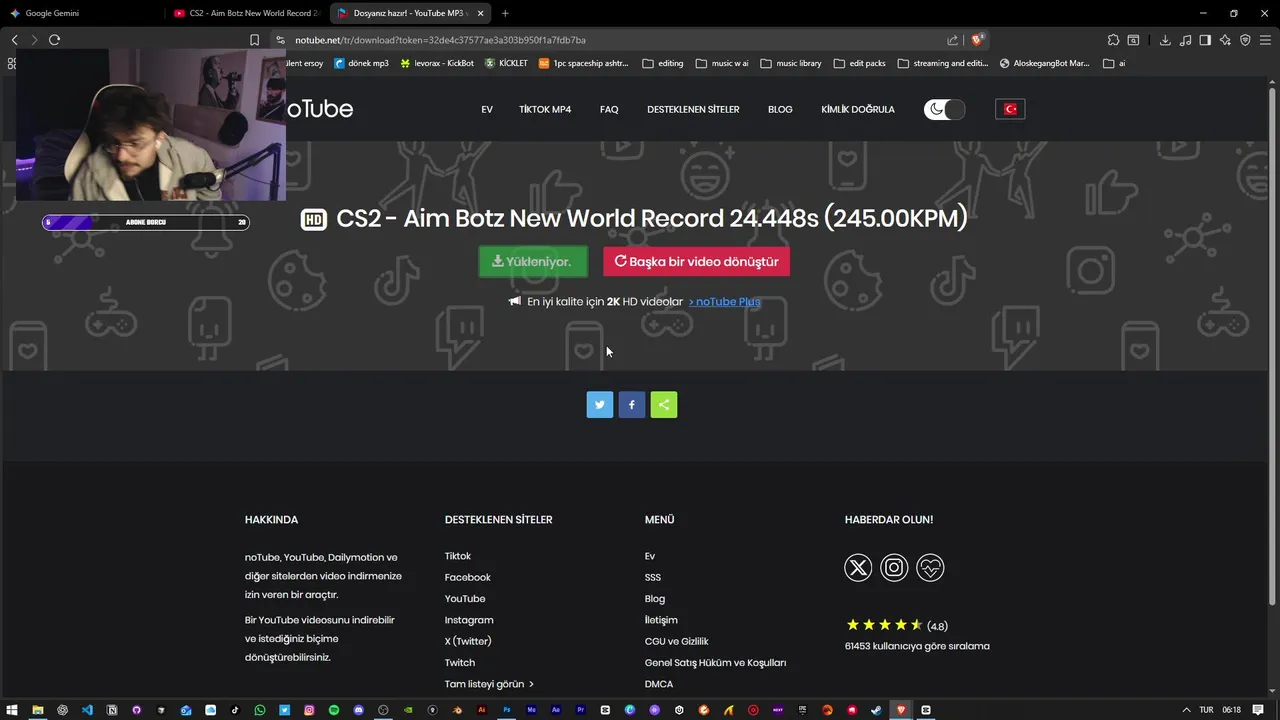Click the Brave VPN shield icon
Viewport: 1280px width, 720px height.
[x=1245, y=40]
